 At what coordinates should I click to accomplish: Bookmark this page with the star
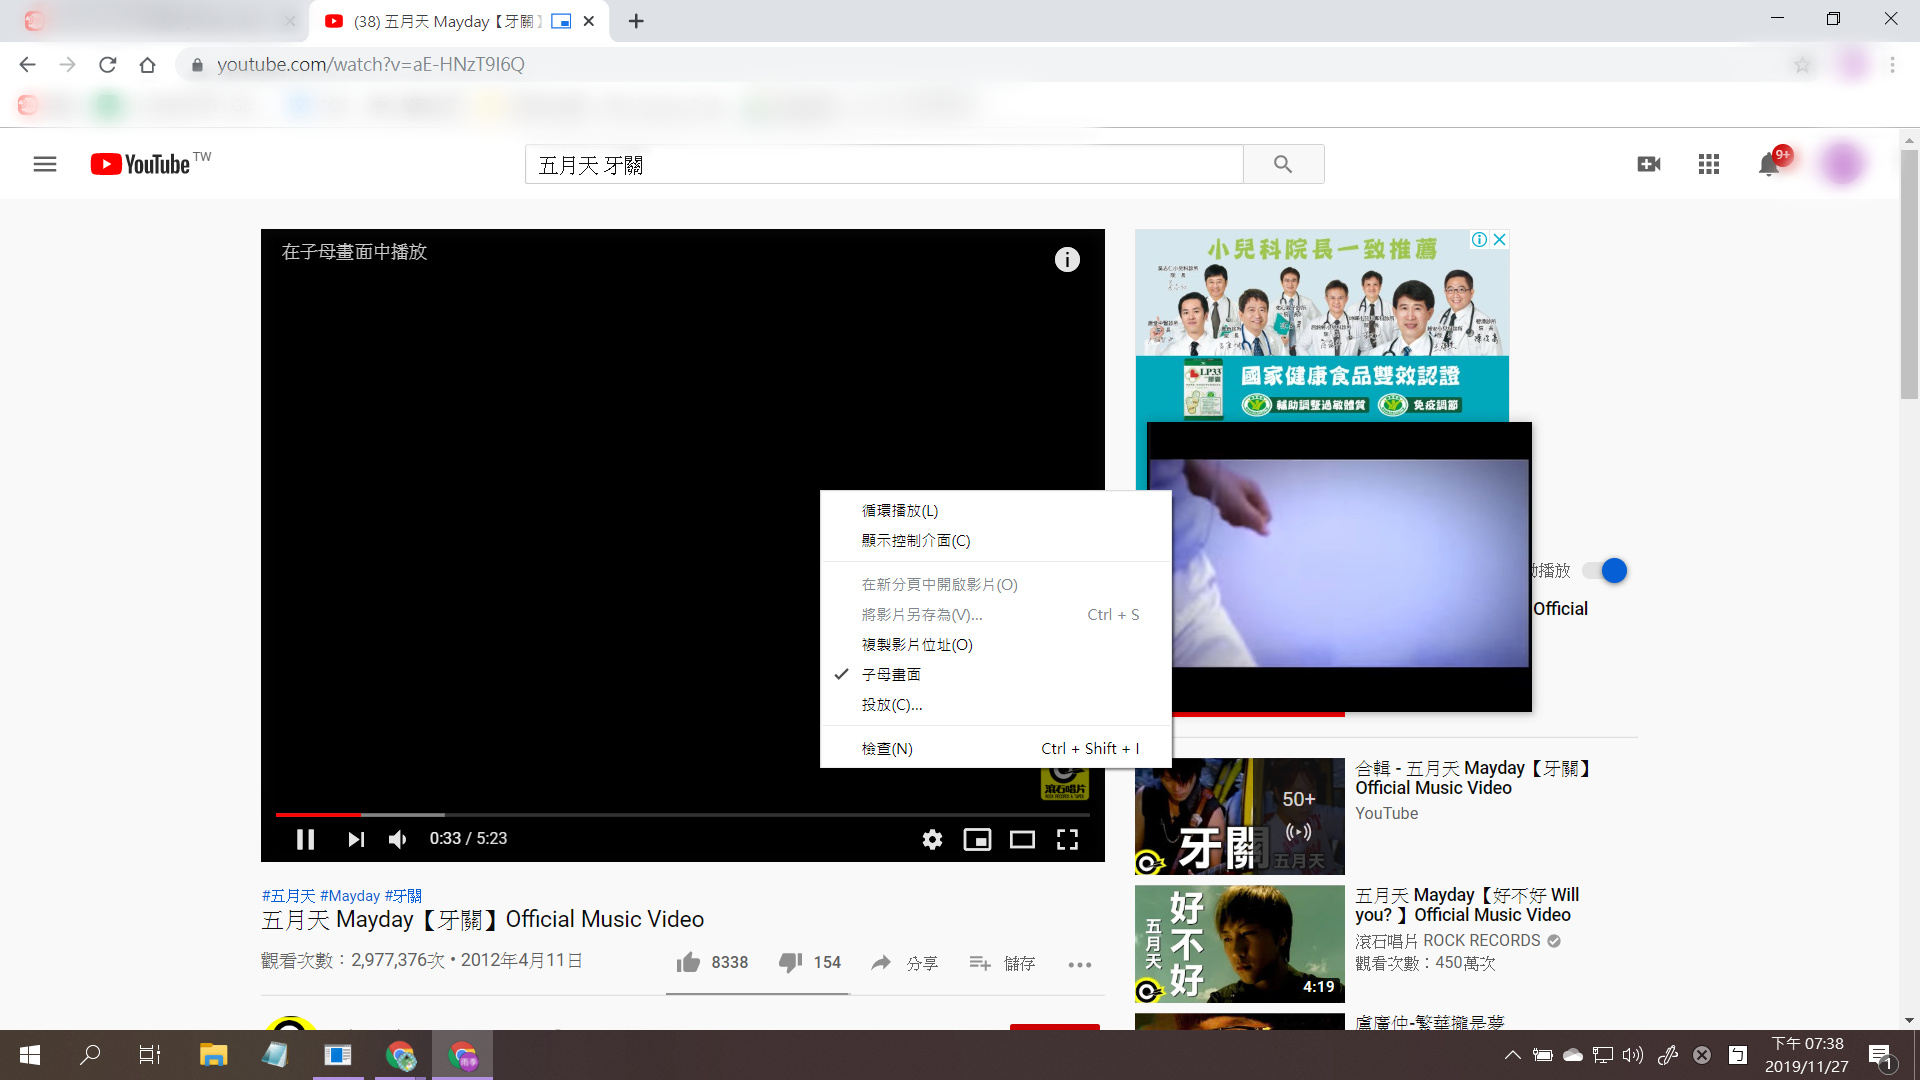(1802, 64)
